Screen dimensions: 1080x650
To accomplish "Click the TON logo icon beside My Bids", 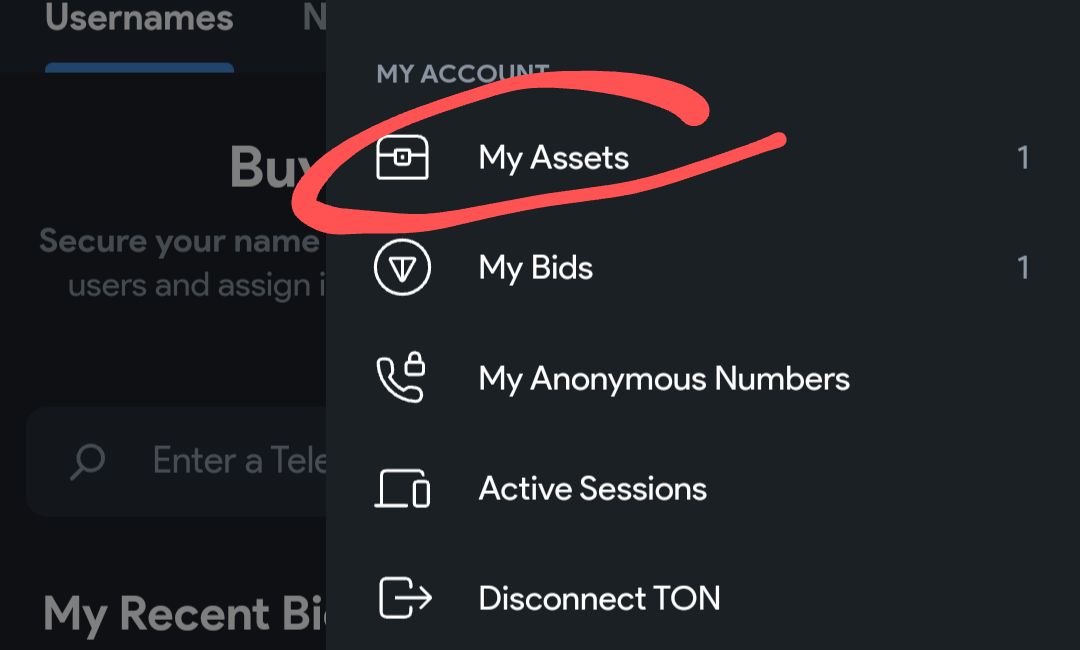I will coord(402,268).
